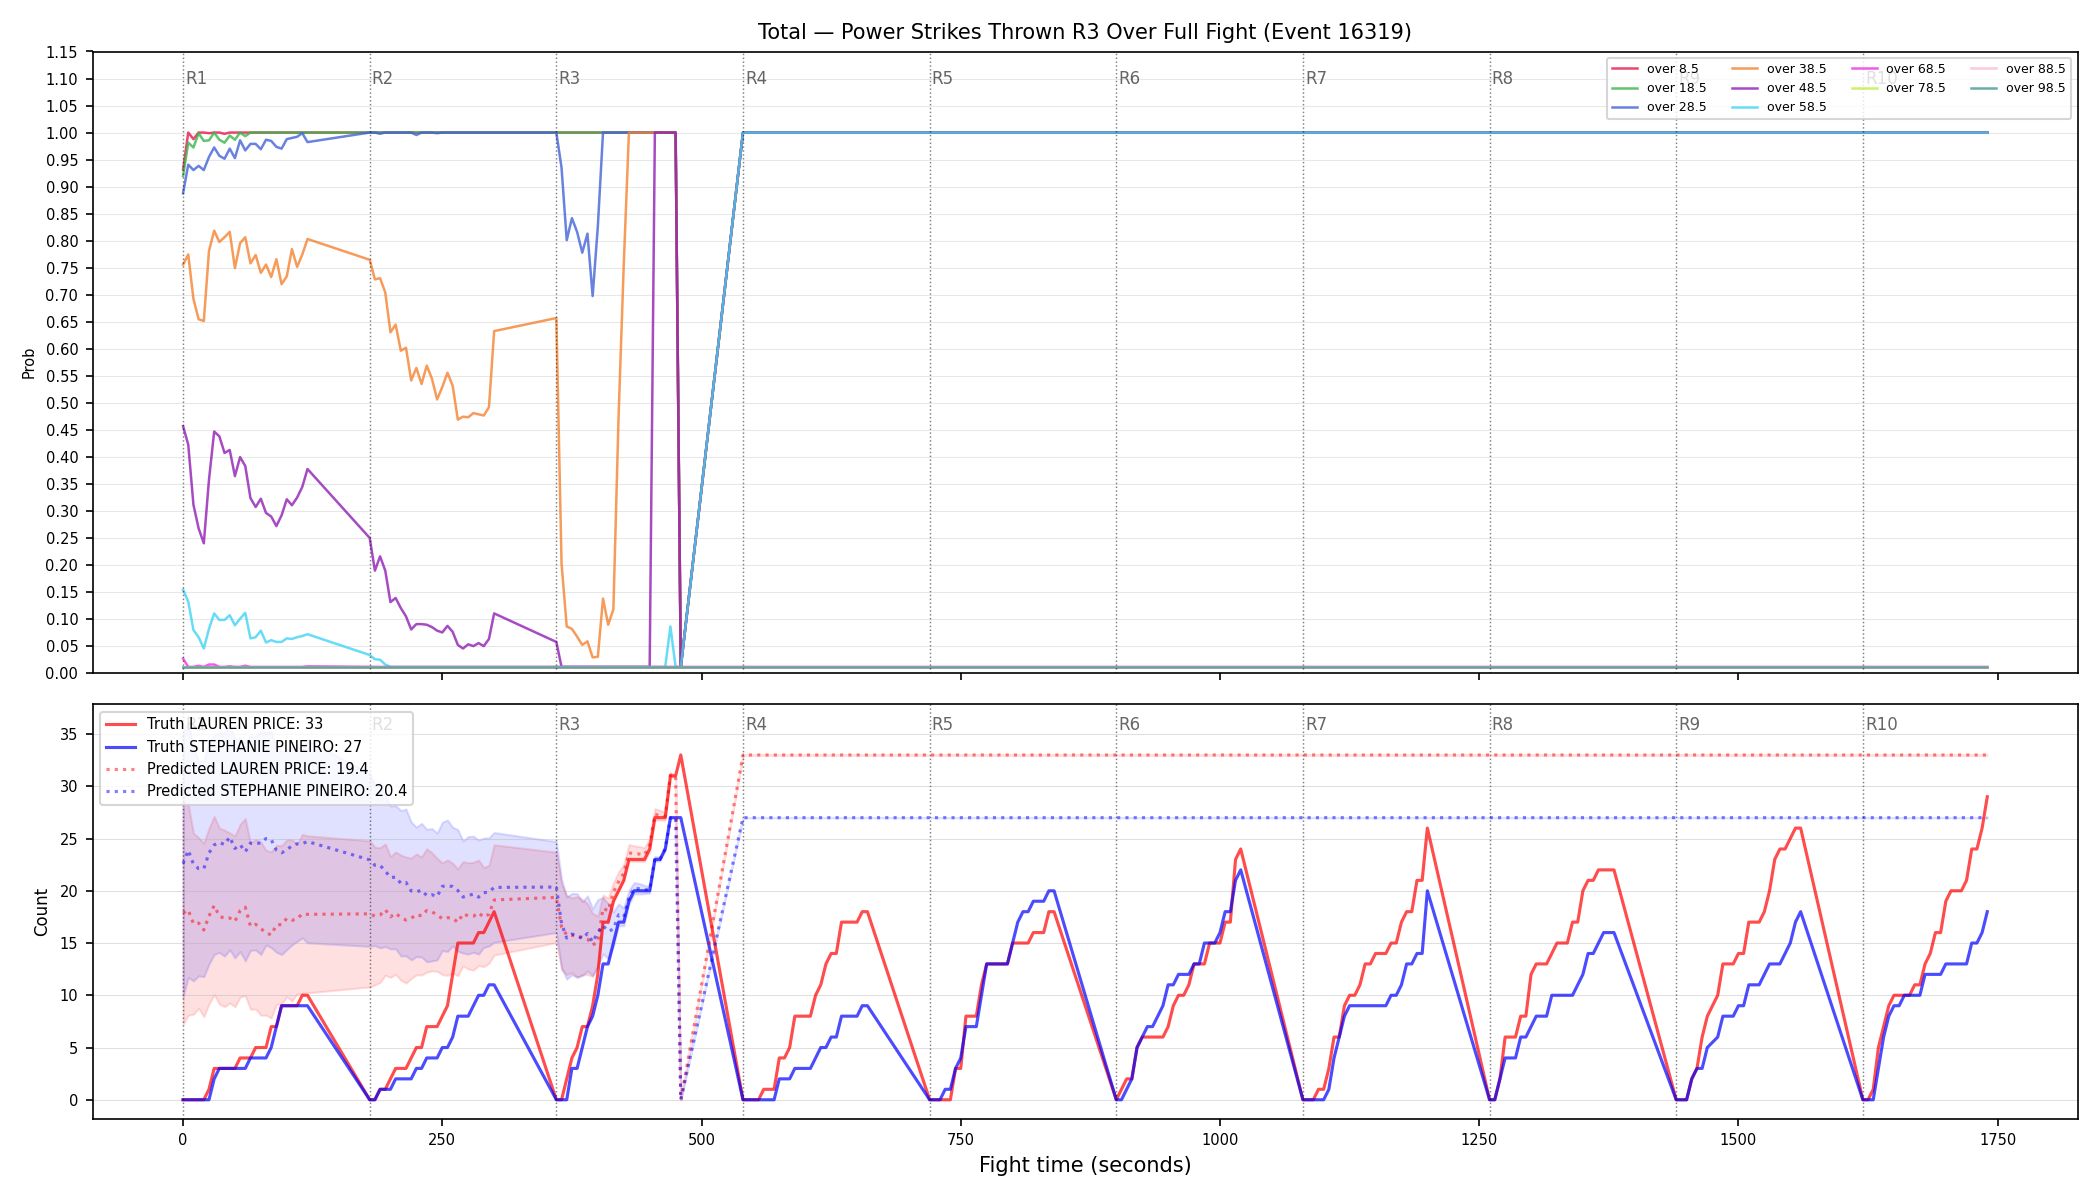This screenshot has height=1200, width=2100.
Task: Click the R2 round label in the top chart
Action: point(382,78)
